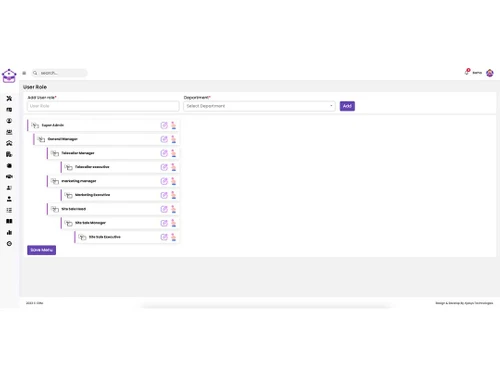The height and width of the screenshot is (375, 500).
Task: Click the person icon in Marketing Executive row
Action: tap(173, 195)
